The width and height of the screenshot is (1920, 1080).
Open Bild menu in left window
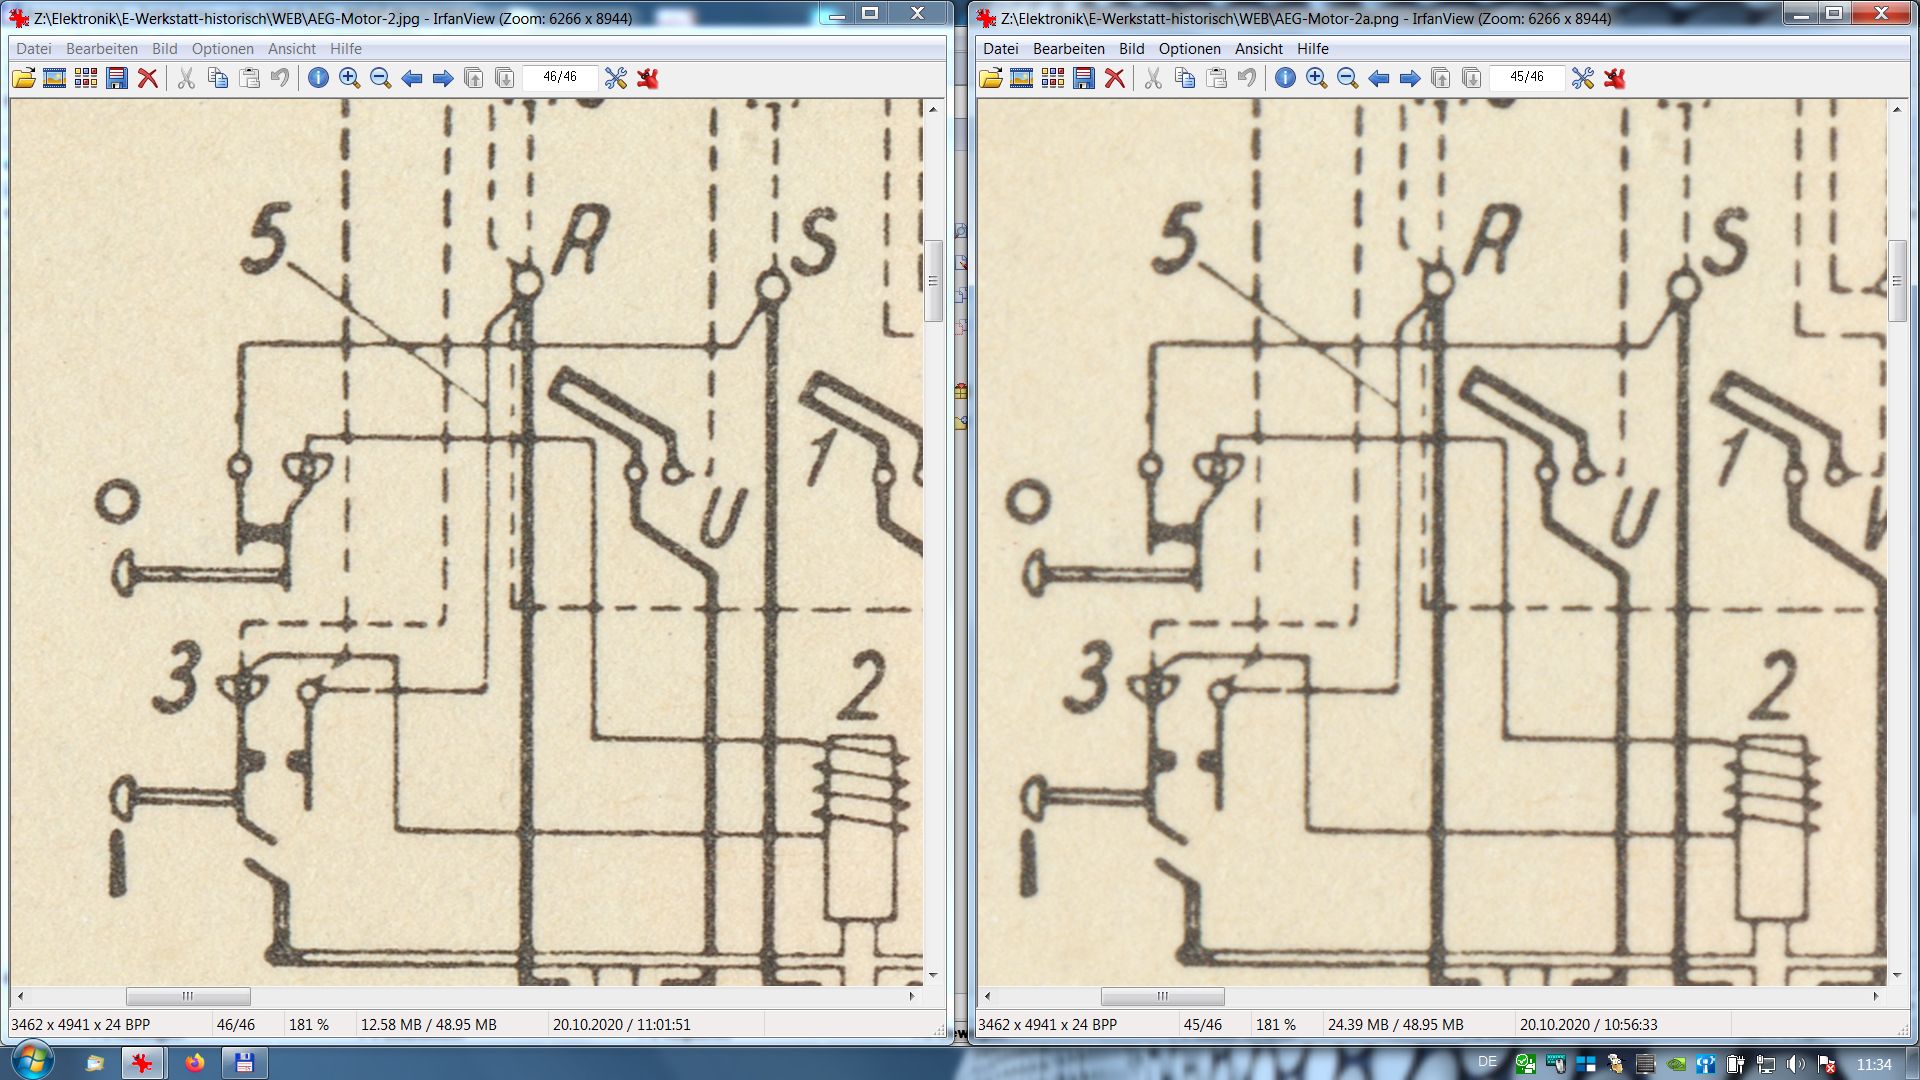click(x=164, y=48)
